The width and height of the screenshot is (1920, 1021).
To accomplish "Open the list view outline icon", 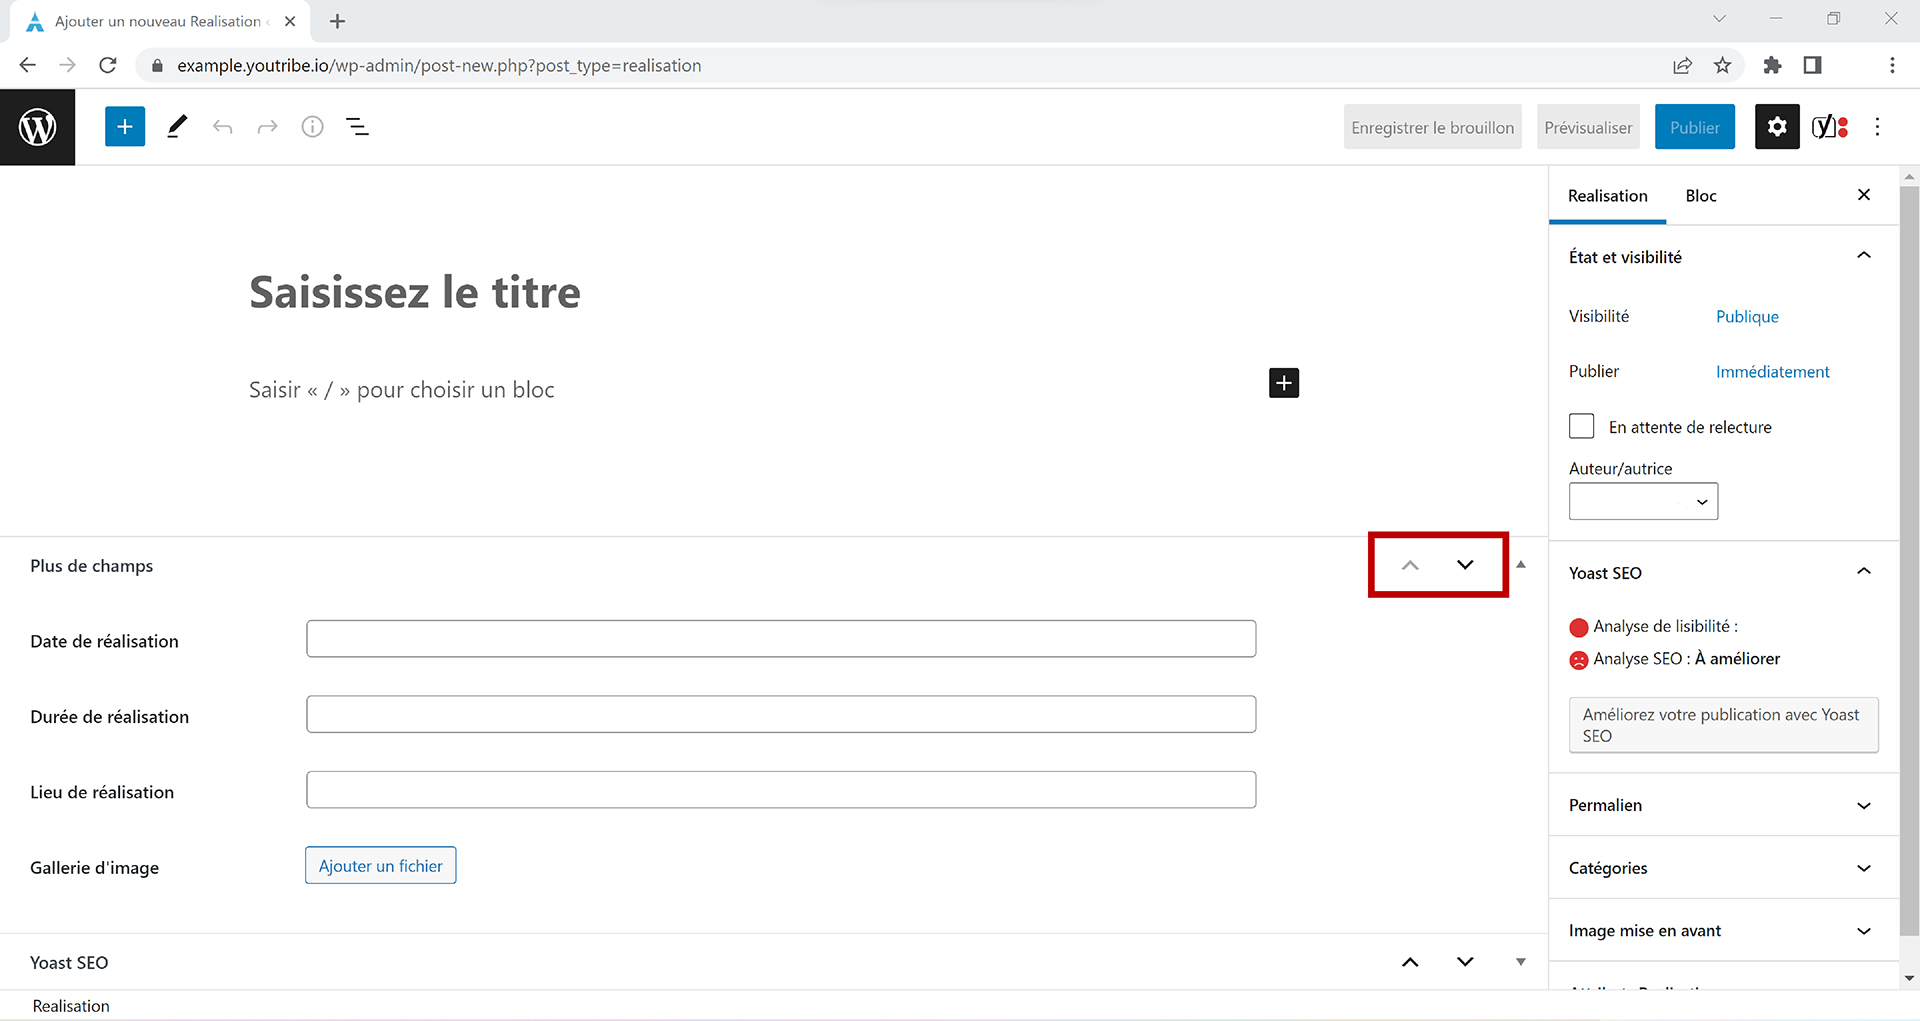I will point(357,127).
